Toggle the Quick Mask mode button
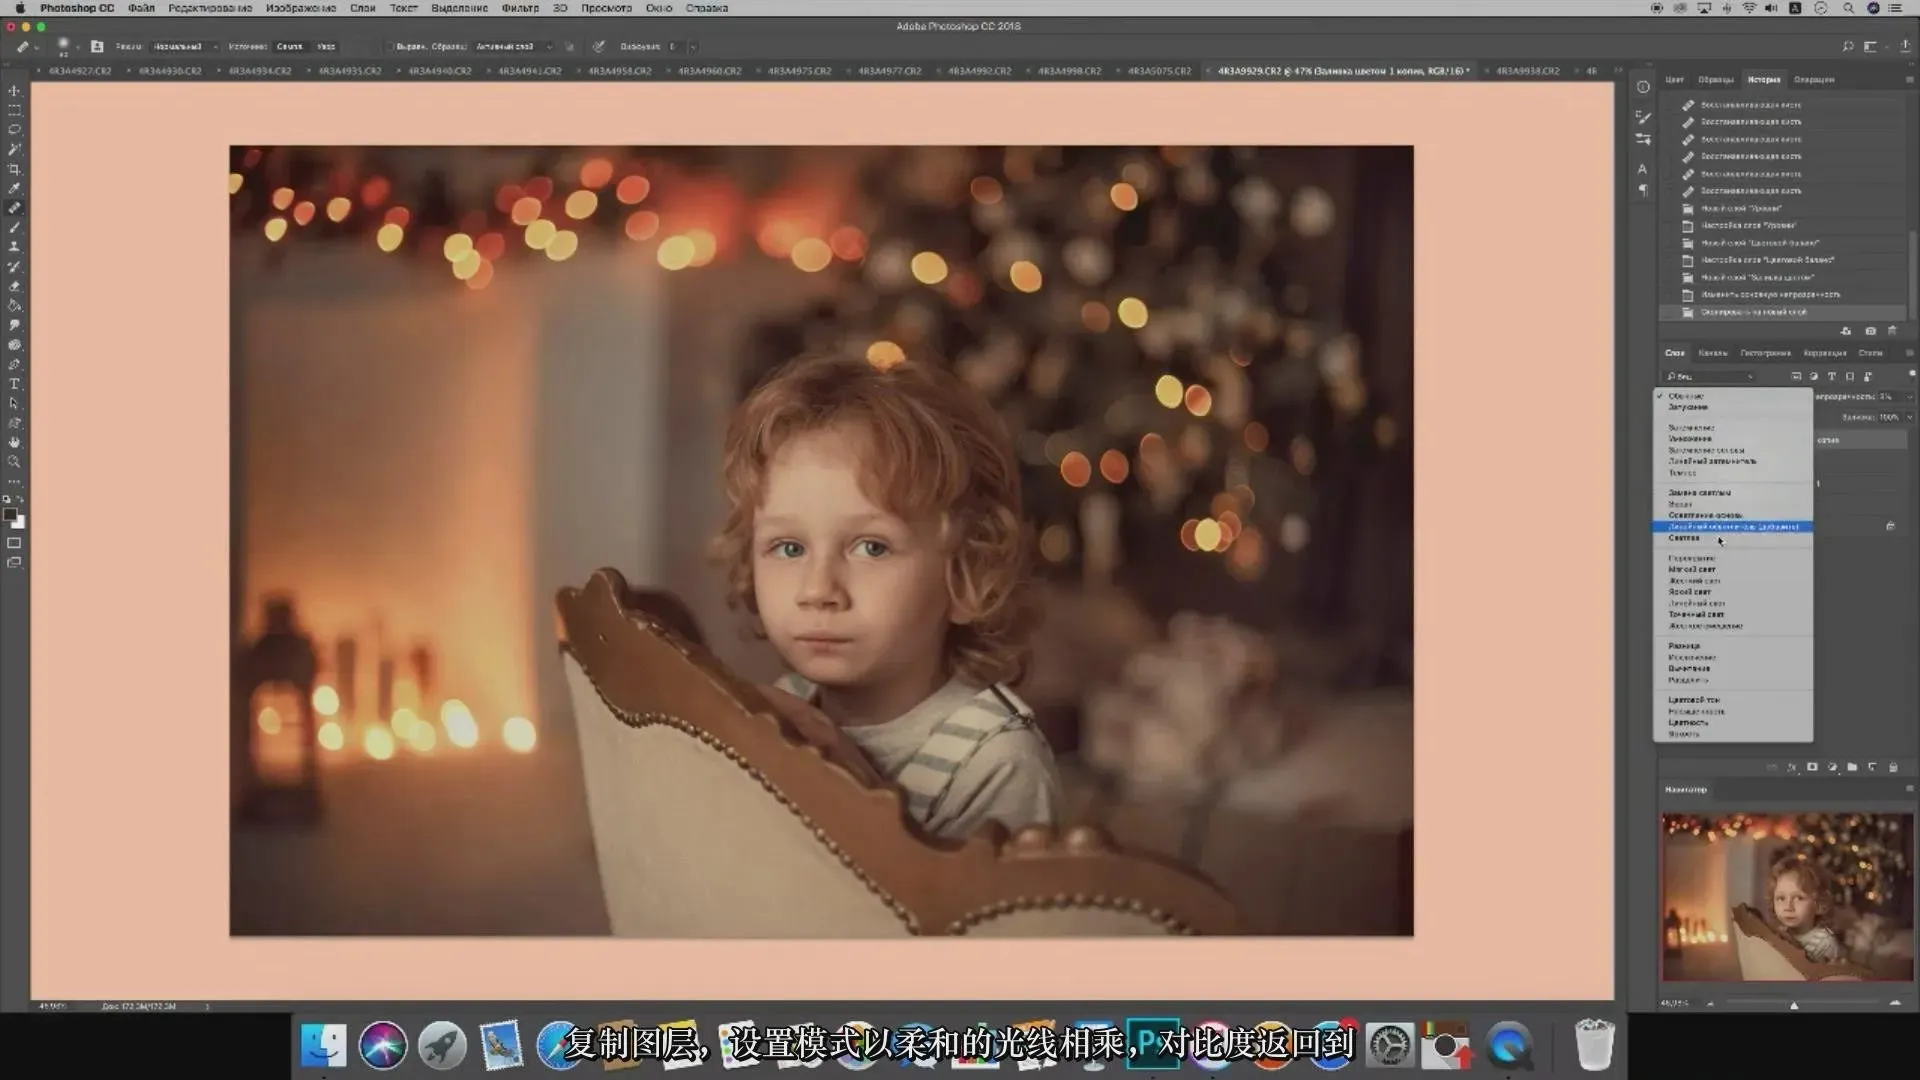This screenshot has width=1920, height=1080. [x=14, y=543]
